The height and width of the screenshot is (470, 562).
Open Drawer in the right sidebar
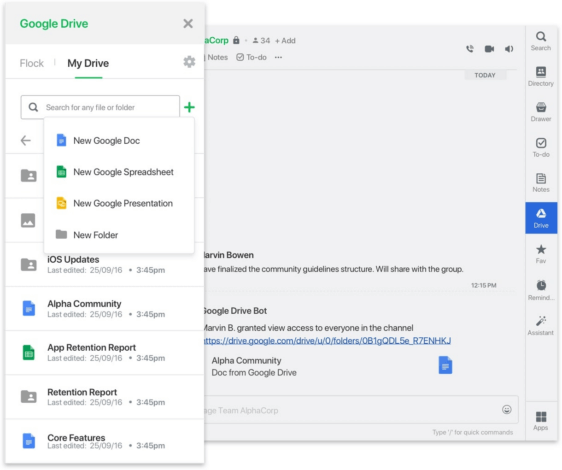(x=541, y=112)
